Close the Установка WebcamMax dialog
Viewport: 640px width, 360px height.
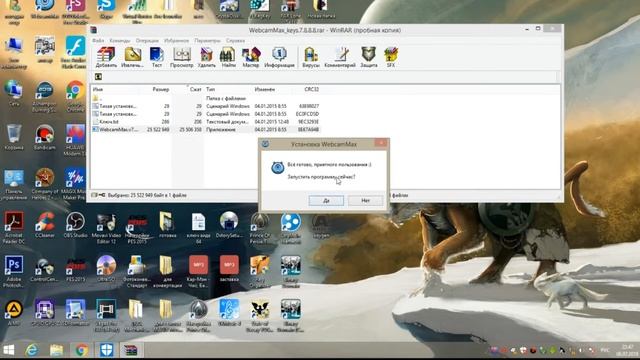point(380,143)
